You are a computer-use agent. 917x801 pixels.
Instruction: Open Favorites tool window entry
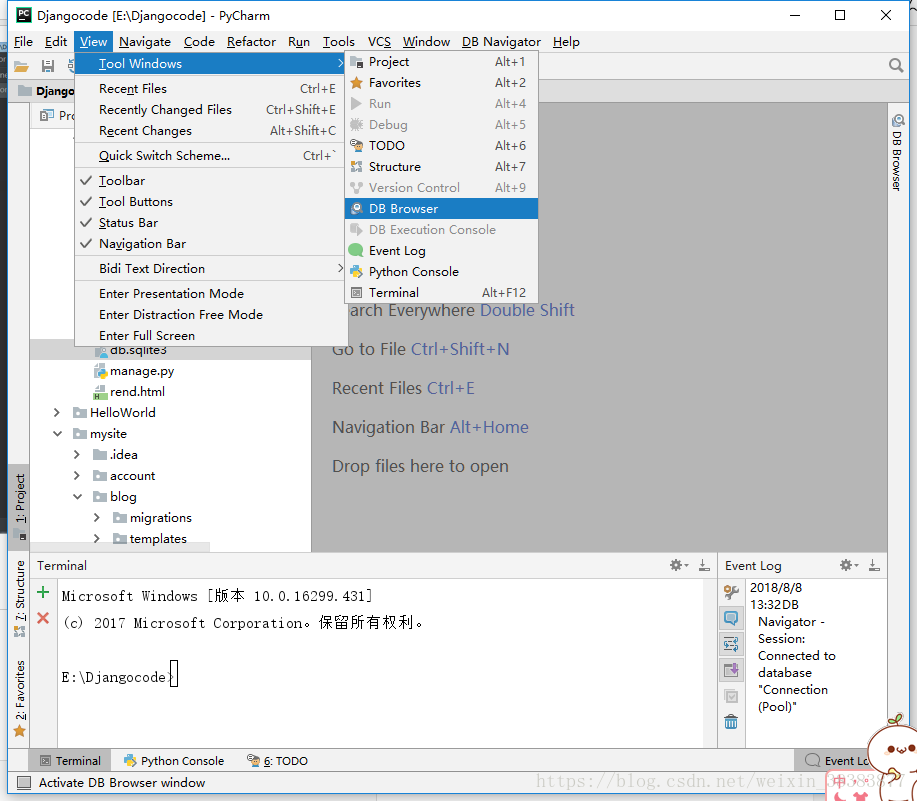coord(442,82)
